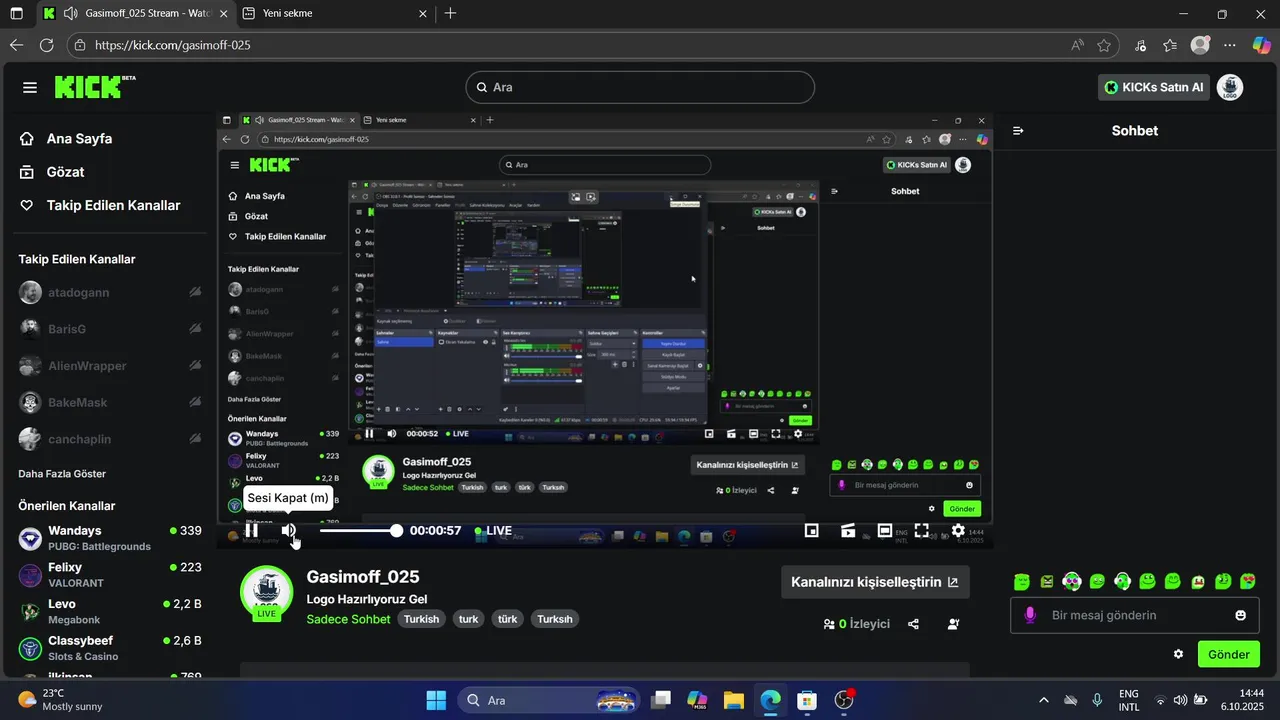Go back in the browser
1280x720 pixels.
coord(16,45)
